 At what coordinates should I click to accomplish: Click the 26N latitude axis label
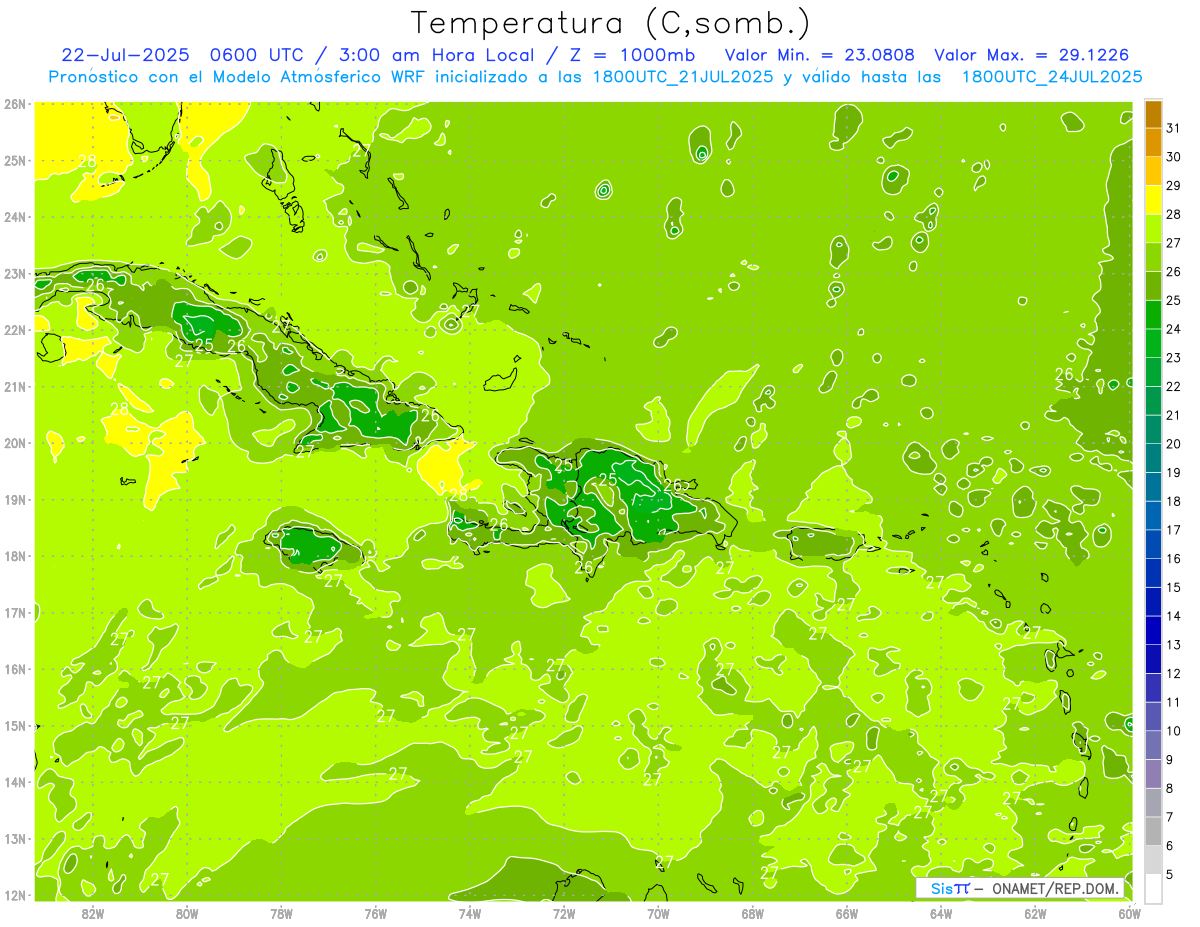pos(15,104)
